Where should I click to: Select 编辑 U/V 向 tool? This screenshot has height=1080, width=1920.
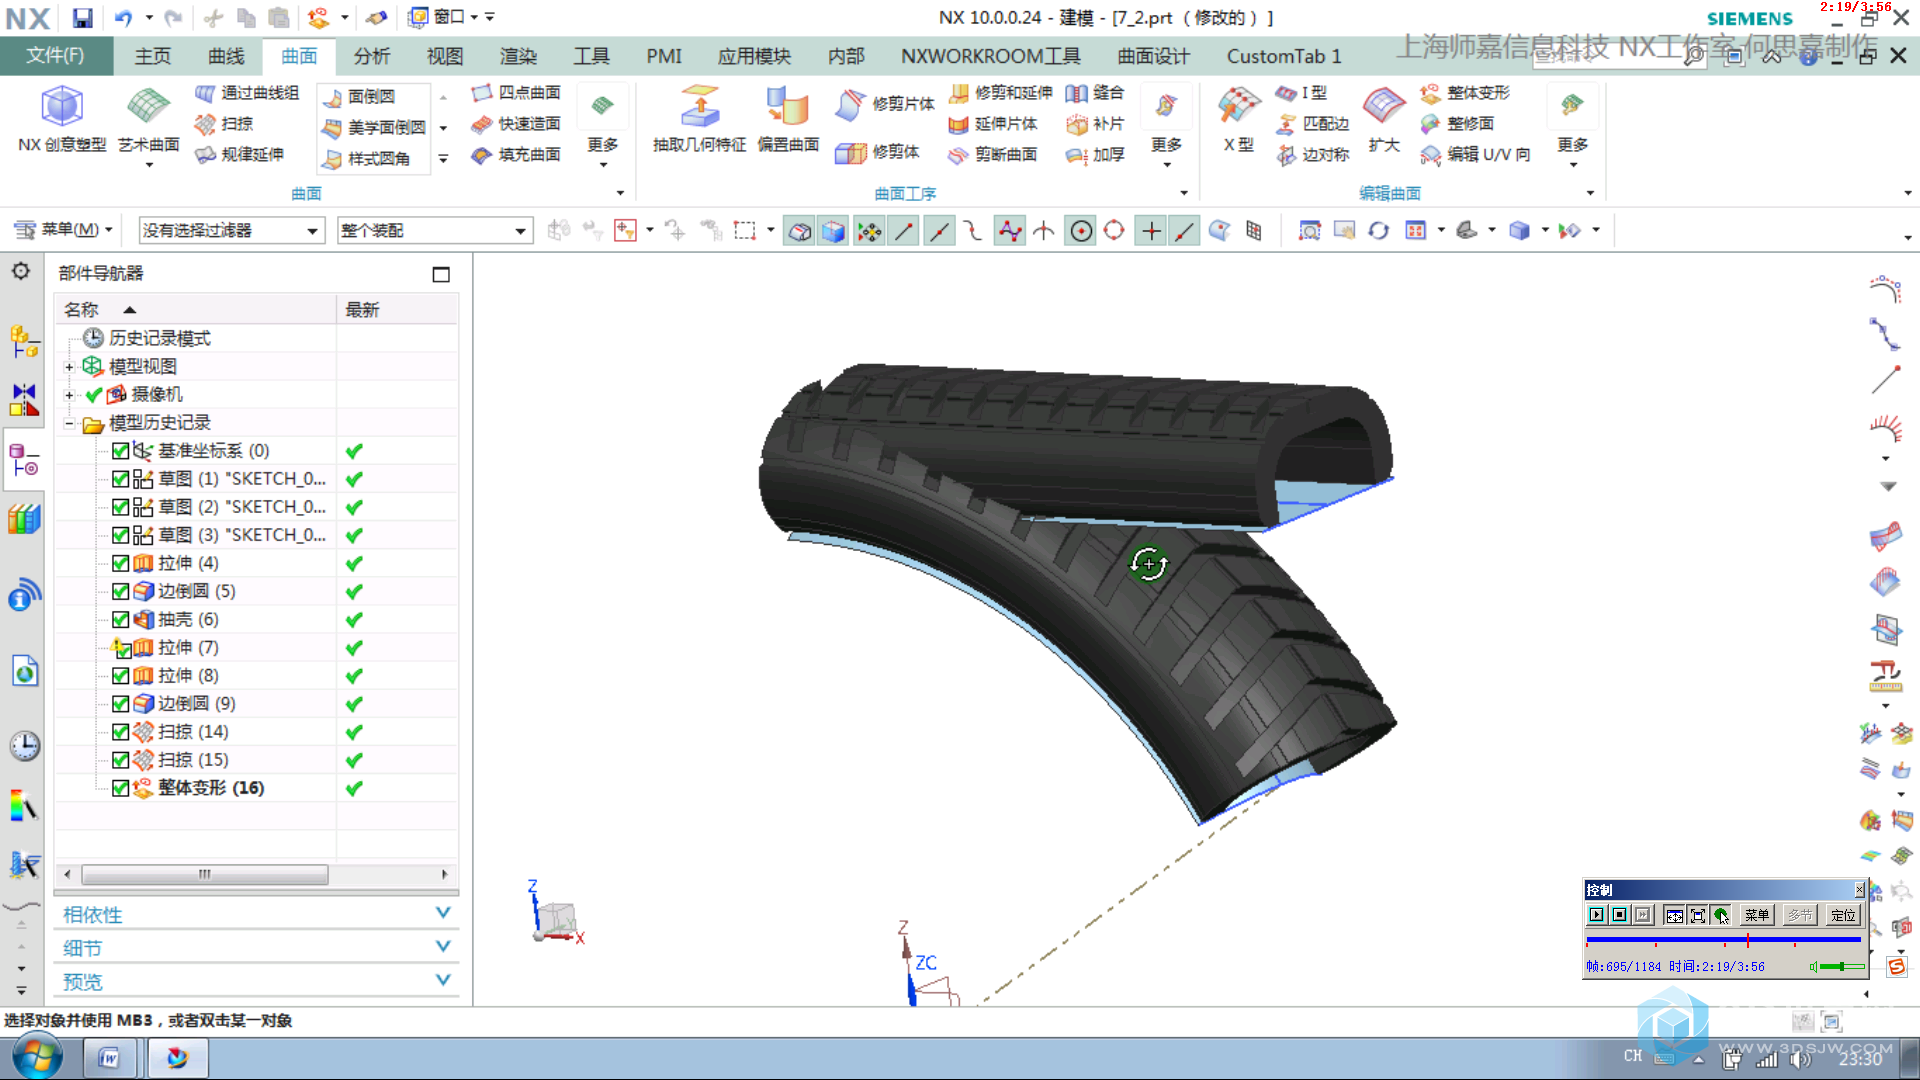tap(1475, 155)
